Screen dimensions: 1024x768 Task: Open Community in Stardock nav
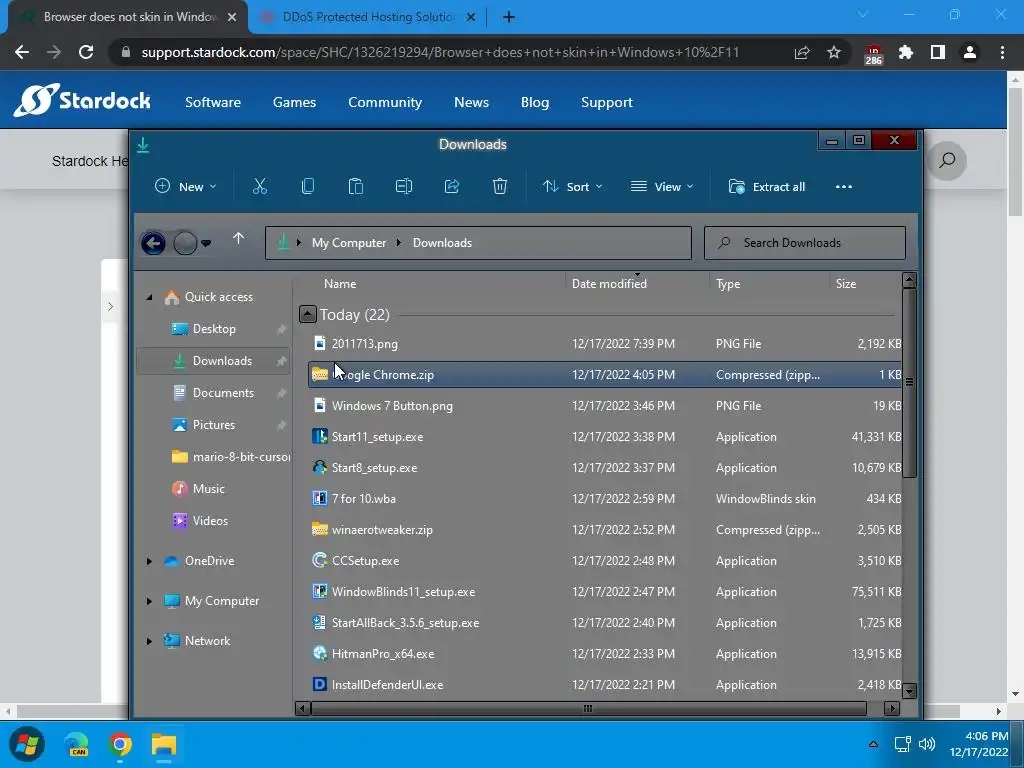tap(385, 102)
